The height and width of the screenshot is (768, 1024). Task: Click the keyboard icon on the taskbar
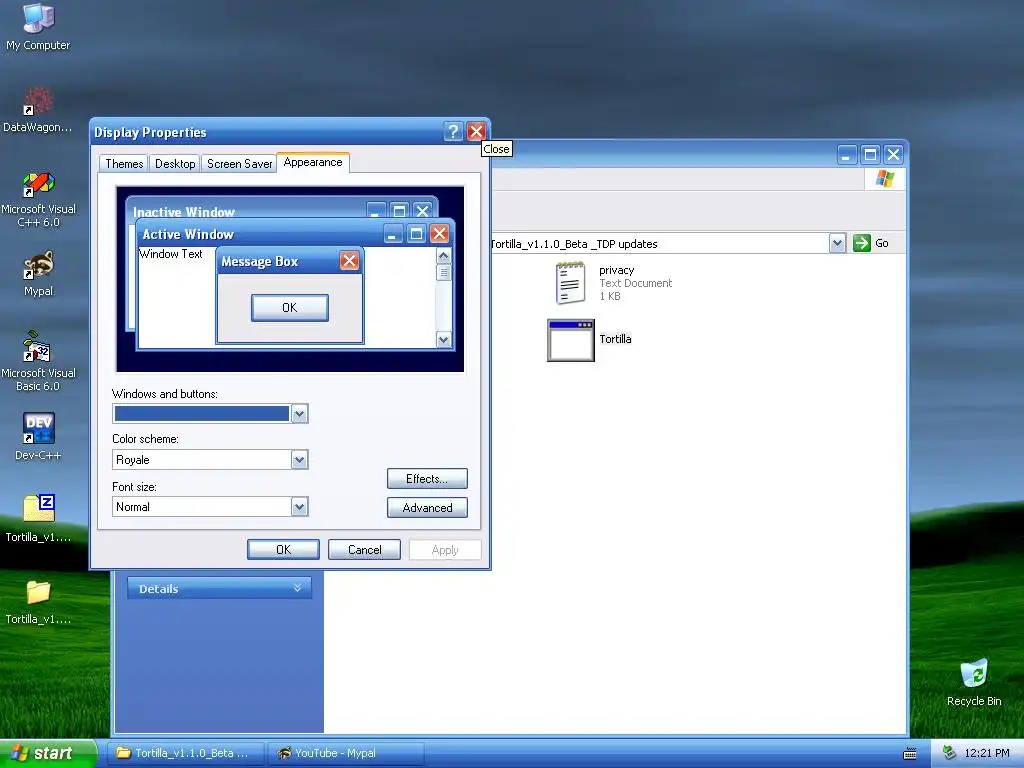pos(910,754)
